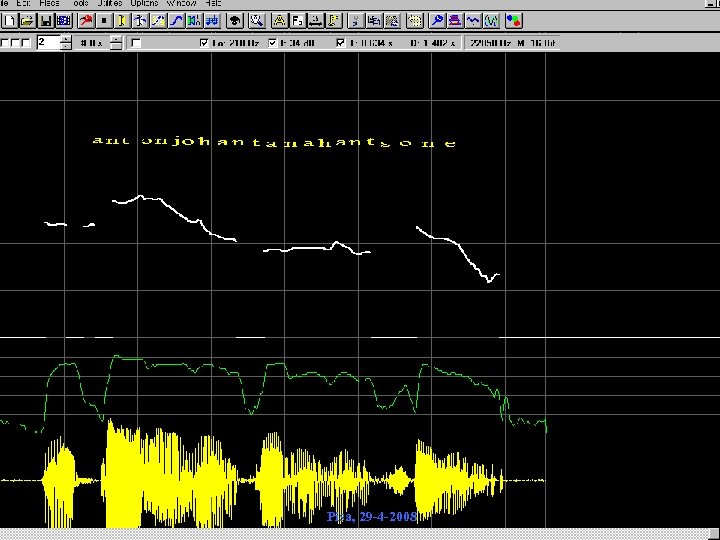The height and width of the screenshot is (540, 720).
Task: Click the red green blue color dots icon
Action: [513, 21]
